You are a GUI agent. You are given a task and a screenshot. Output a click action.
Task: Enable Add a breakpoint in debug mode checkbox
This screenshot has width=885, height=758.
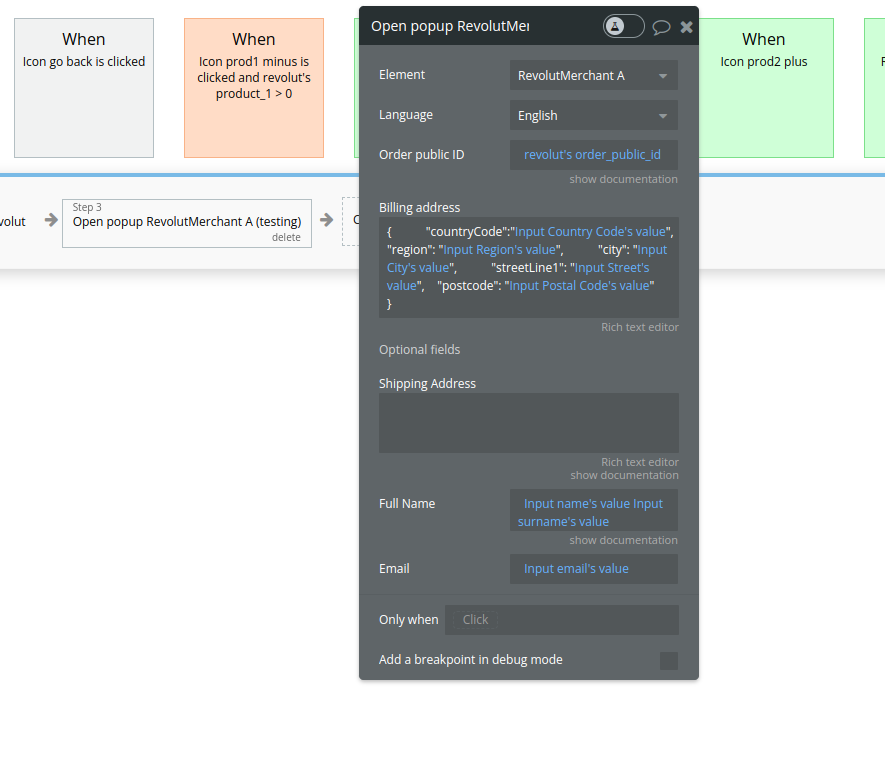pyautogui.click(x=669, y=661)
